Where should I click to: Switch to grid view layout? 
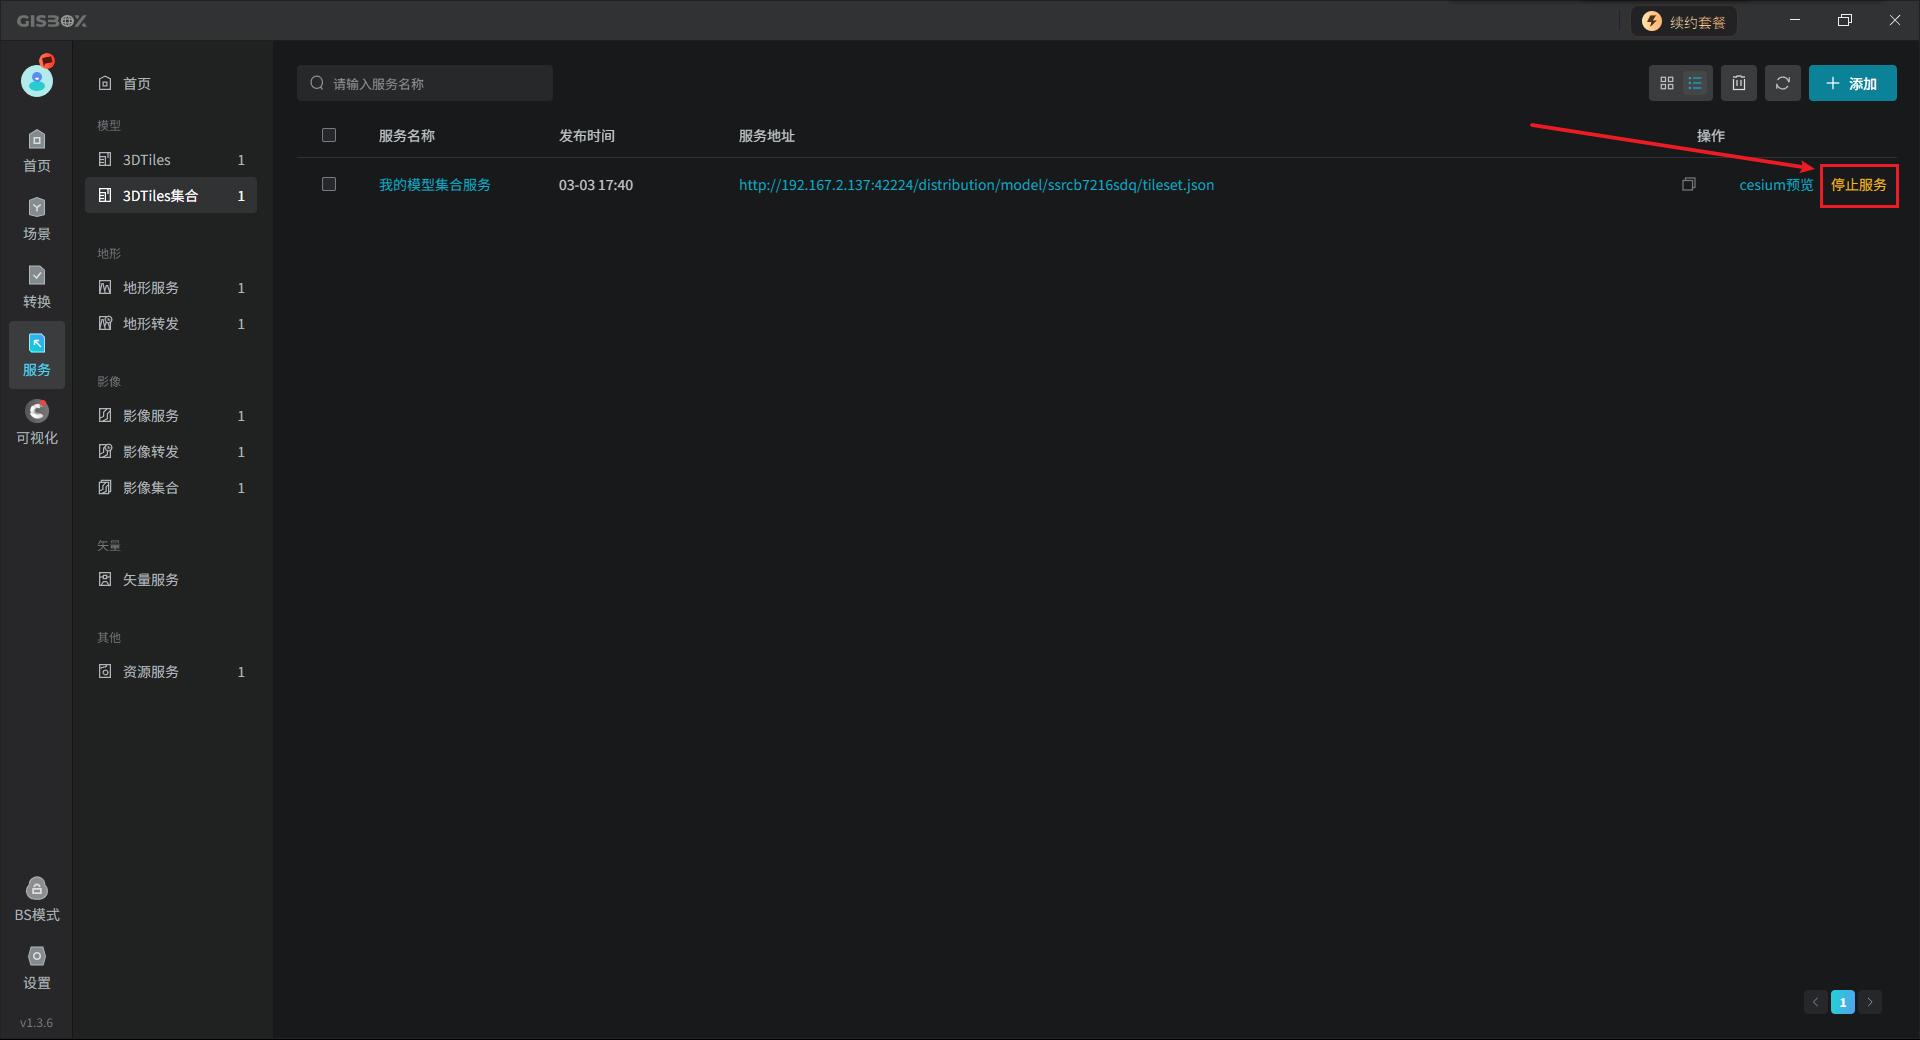click(1666, 83)
